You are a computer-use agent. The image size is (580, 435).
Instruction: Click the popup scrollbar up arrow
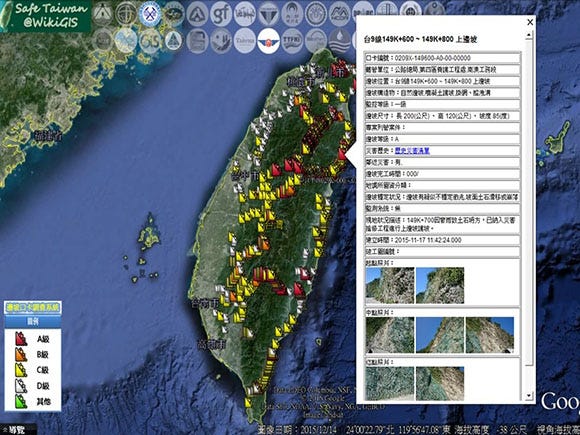pos(529,35)
